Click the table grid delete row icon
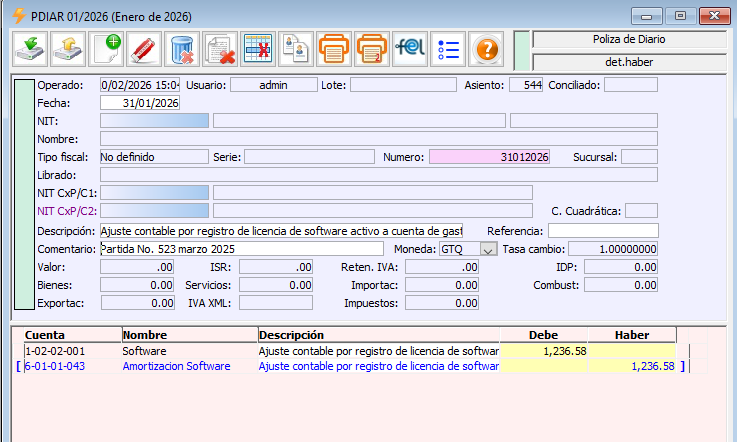The image size is (737, 442). (x=257, y=48)
